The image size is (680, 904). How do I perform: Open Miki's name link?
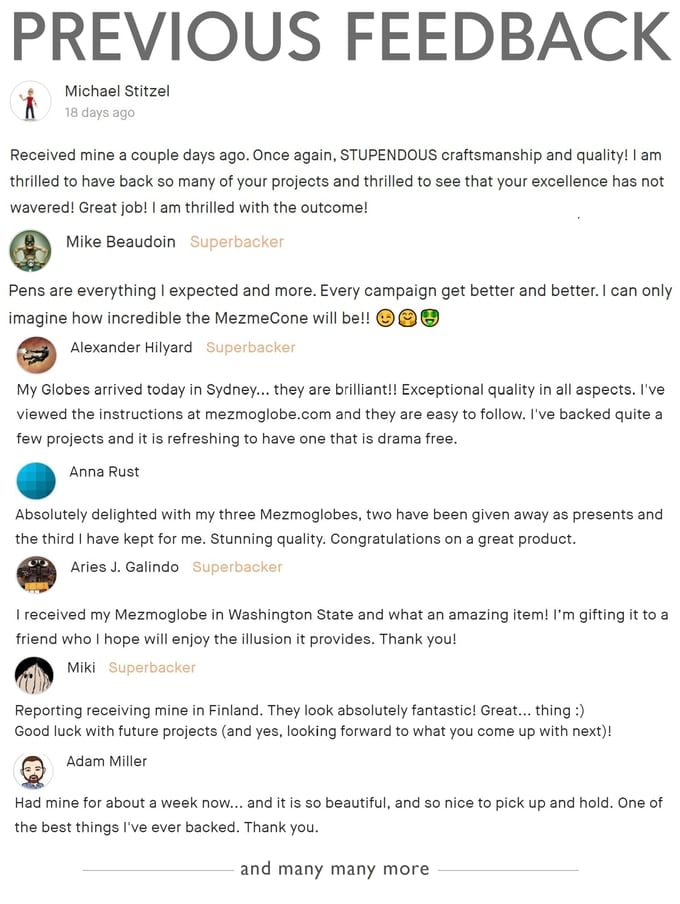pyautogui.click(x=81, y=668)
